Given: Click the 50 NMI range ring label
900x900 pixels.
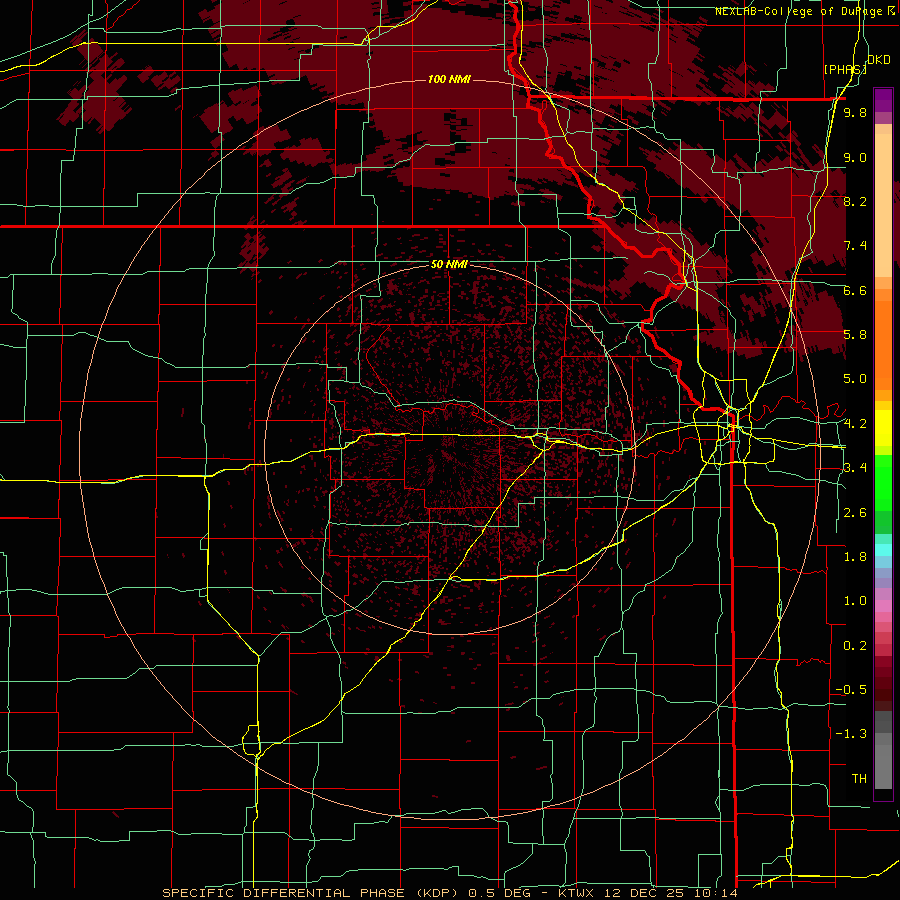Looking at the screenshot, I should pos(449,264).
